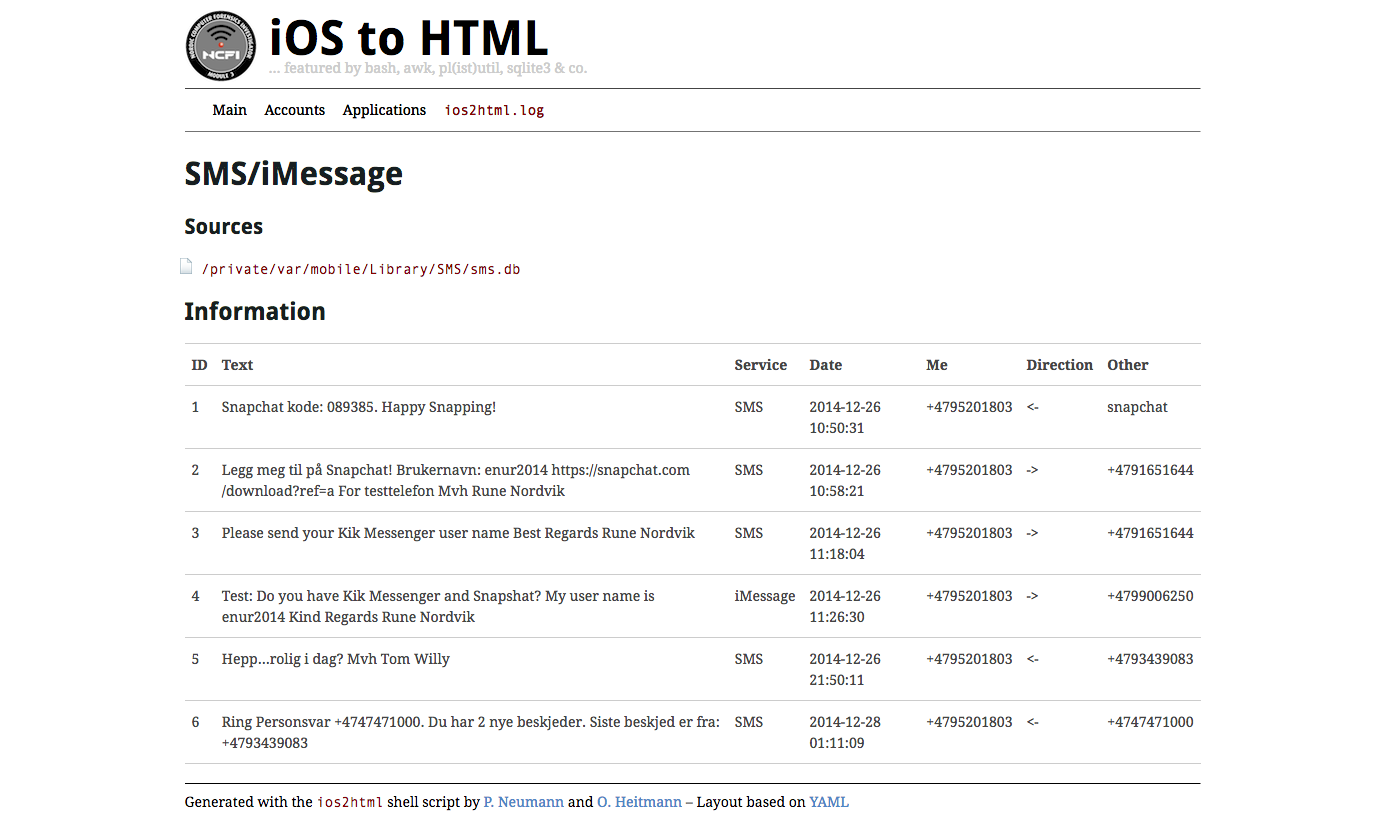Click the NCFI round logo icon

(222, 45)
